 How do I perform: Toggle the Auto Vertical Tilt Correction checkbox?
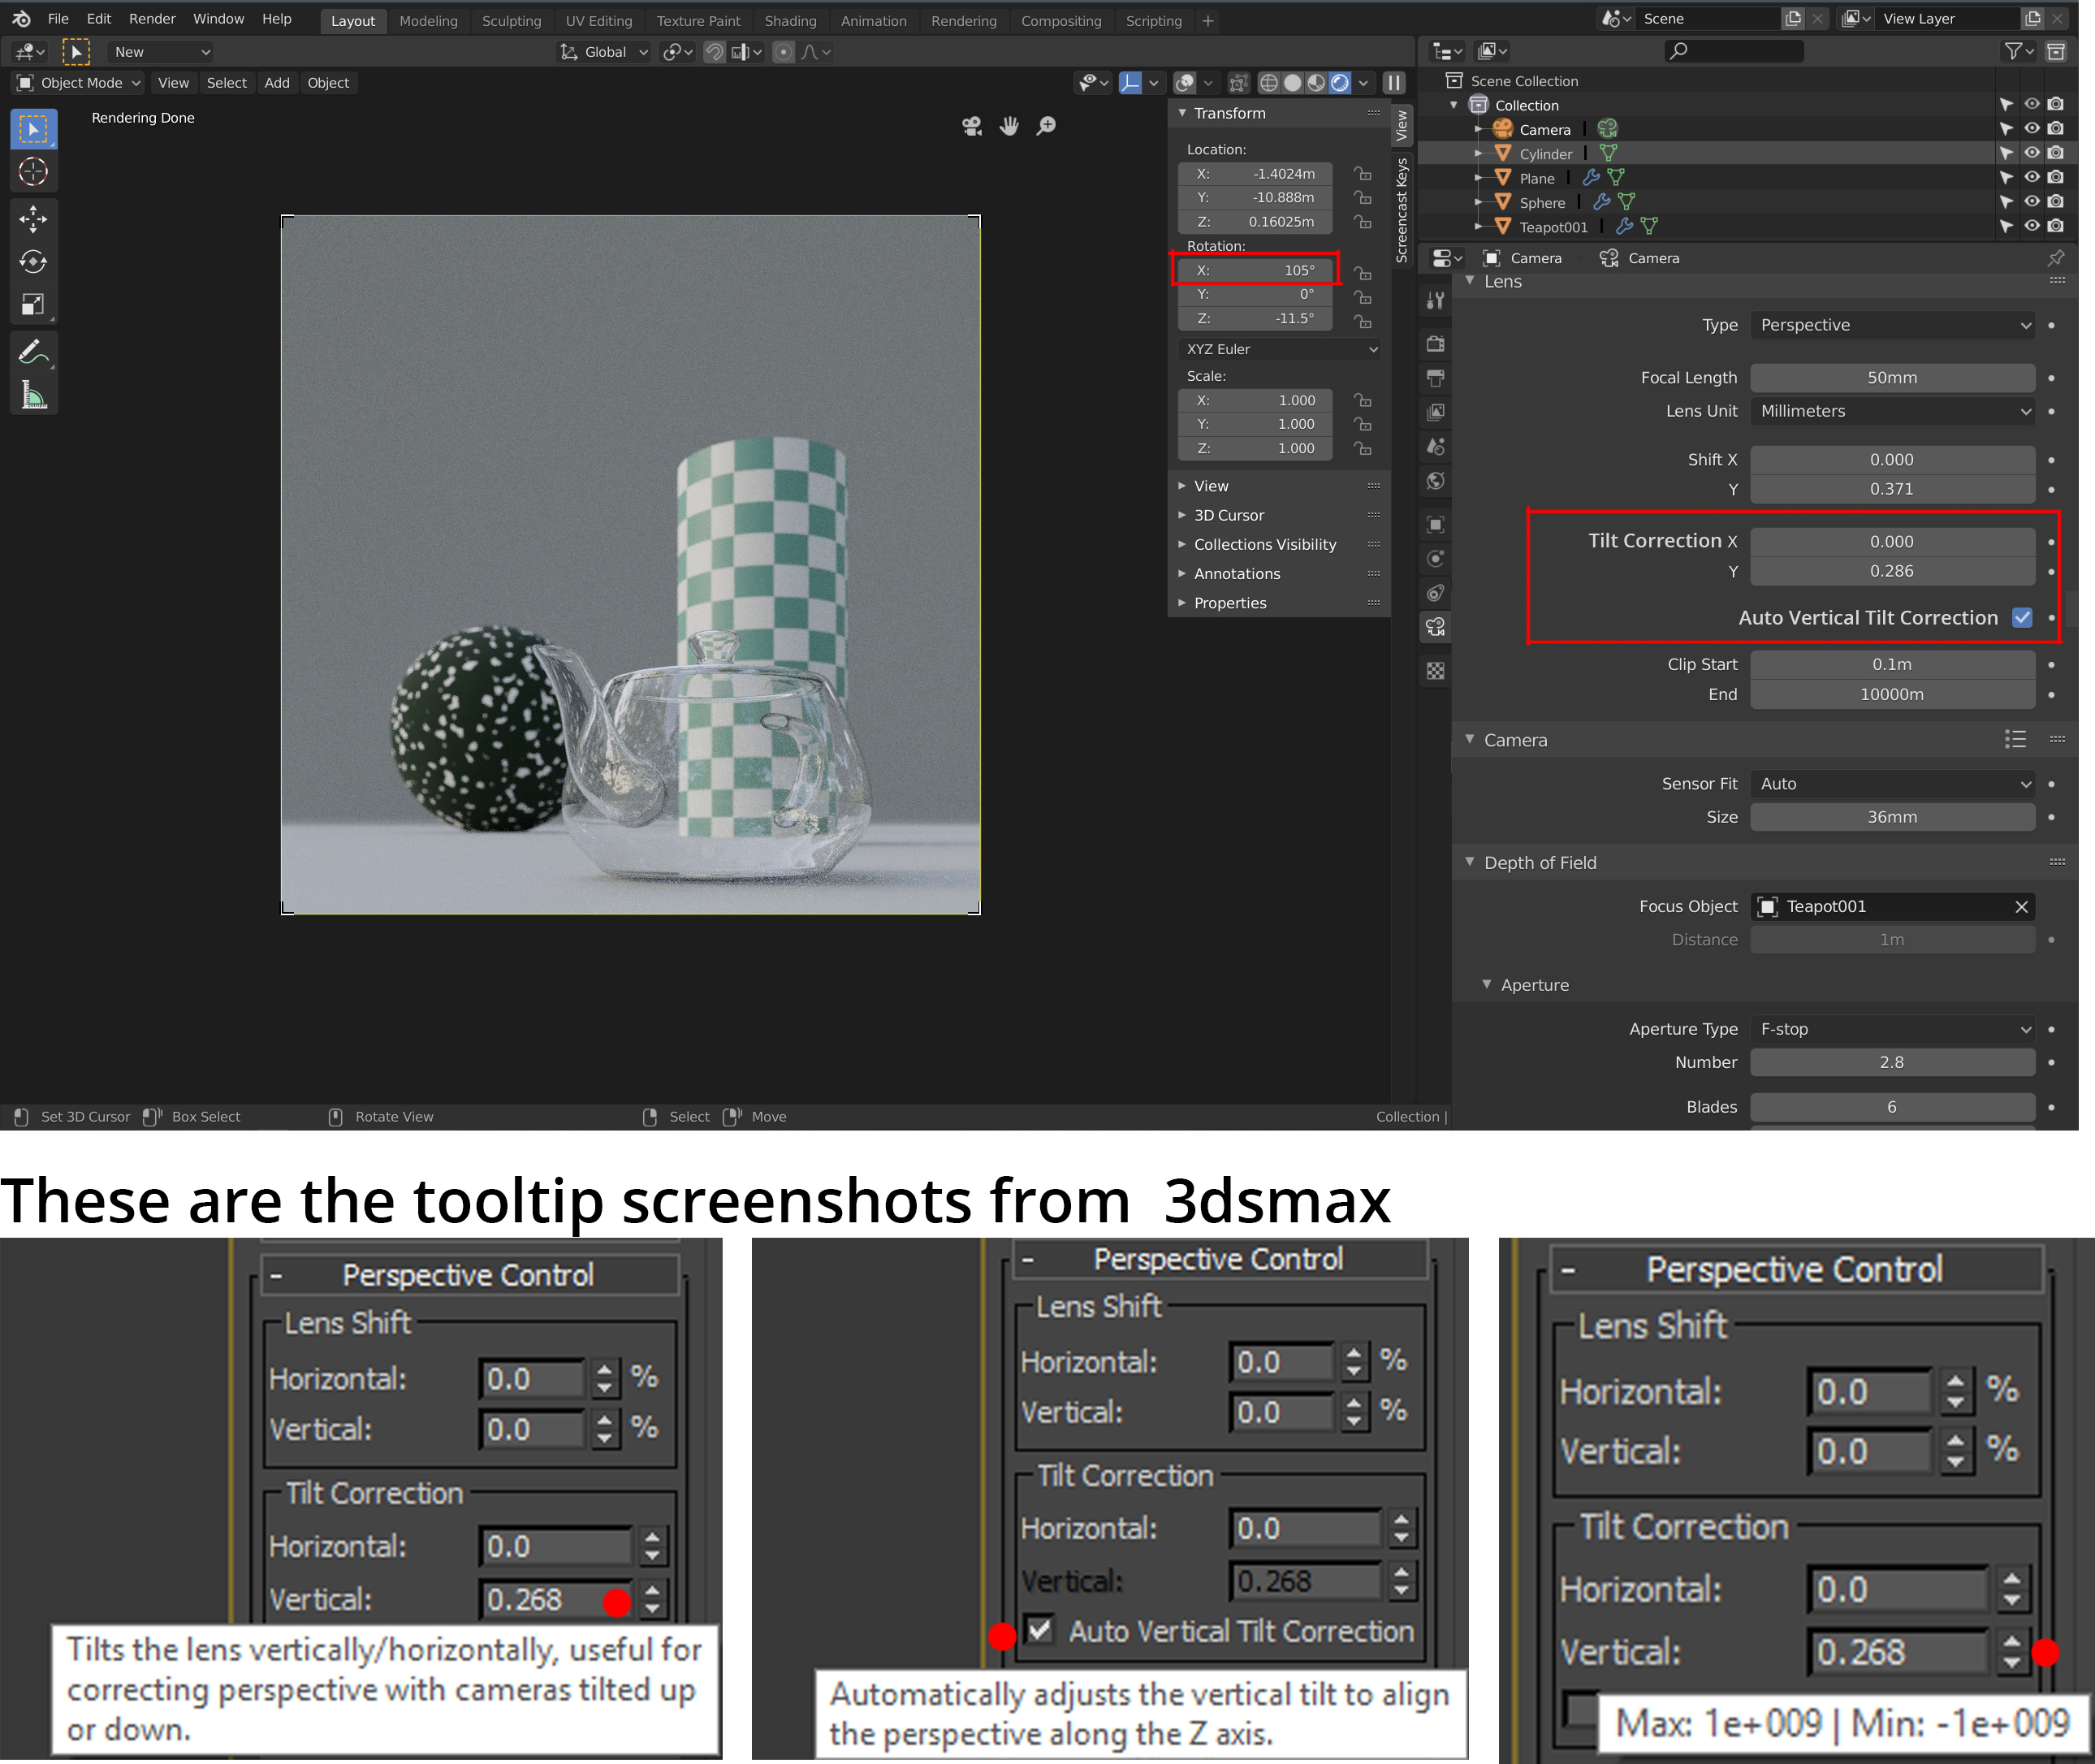[2022, 618]
